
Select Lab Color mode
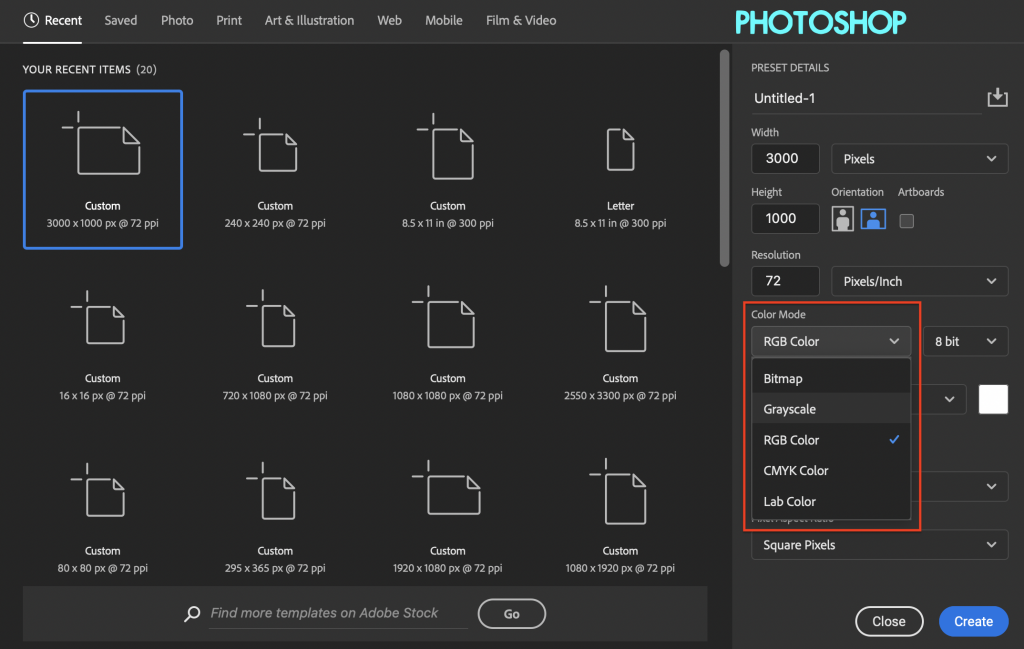831,501
